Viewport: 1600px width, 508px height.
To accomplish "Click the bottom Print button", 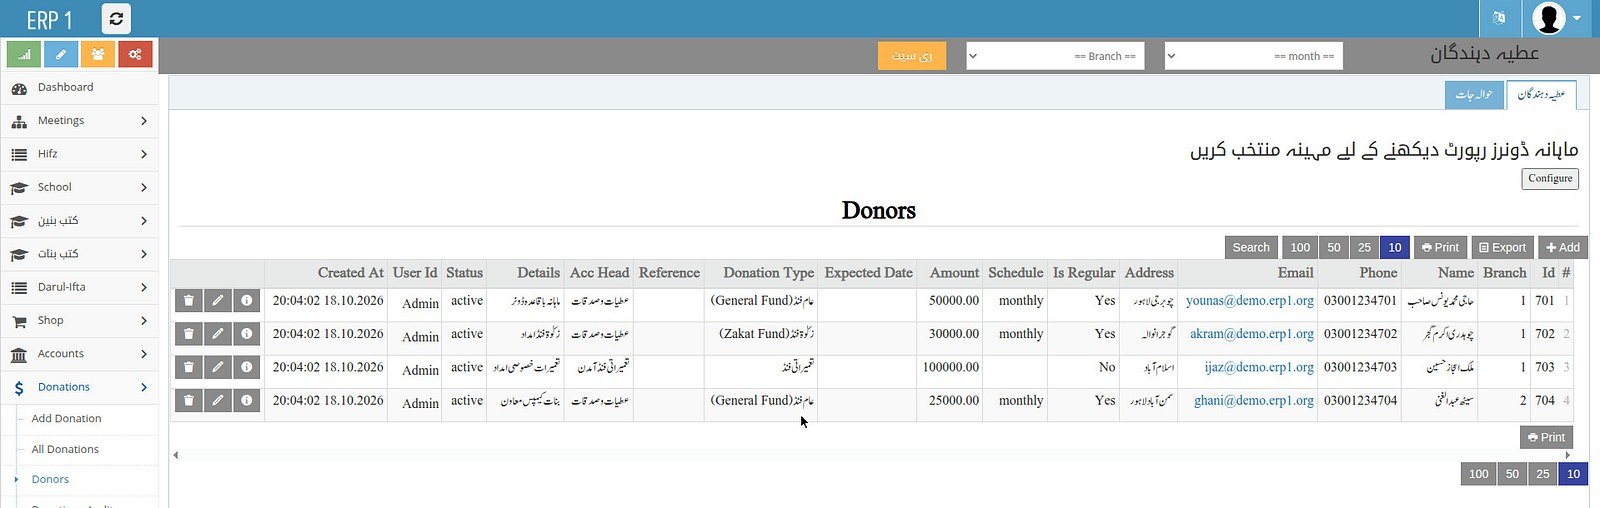I will pos(1546,437).
